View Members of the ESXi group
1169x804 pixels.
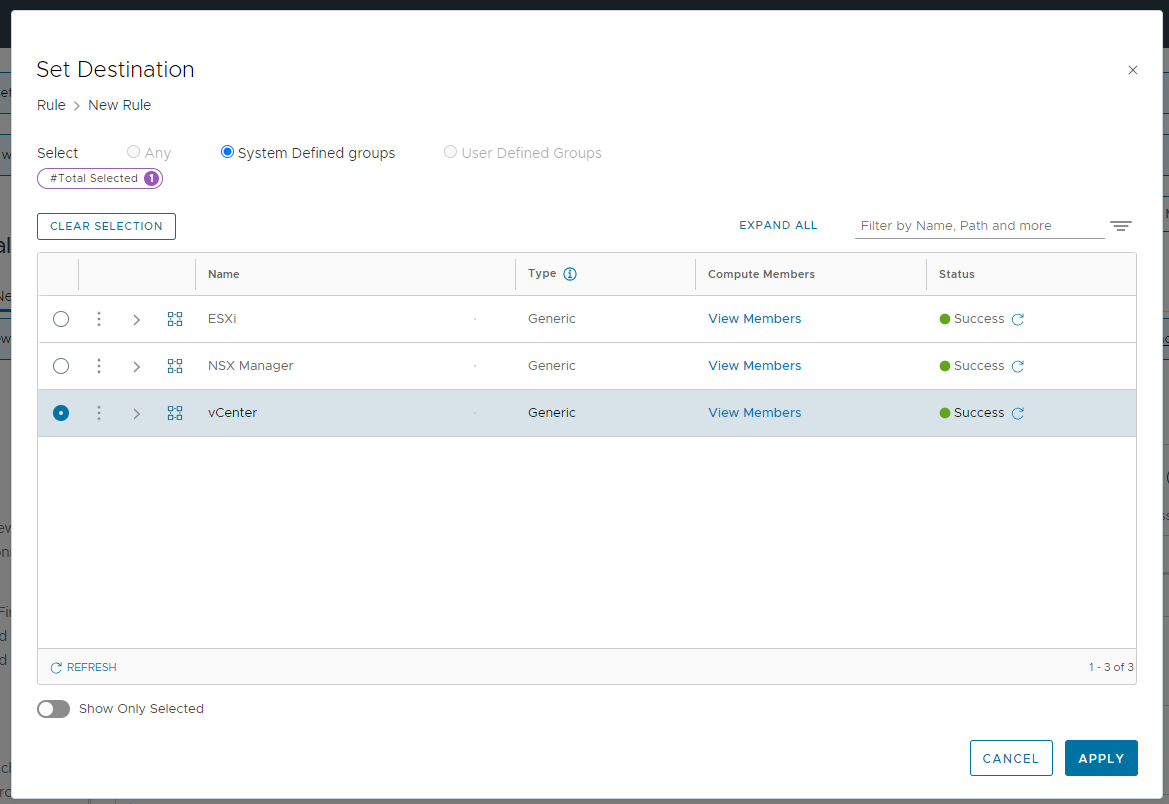click(x=754, y=319)
